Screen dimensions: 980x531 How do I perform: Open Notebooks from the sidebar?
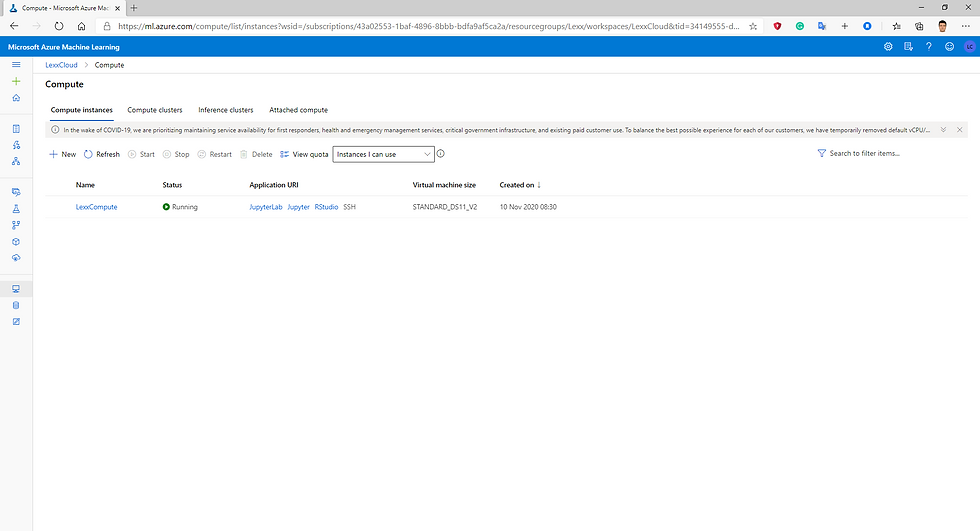point(16,129)
